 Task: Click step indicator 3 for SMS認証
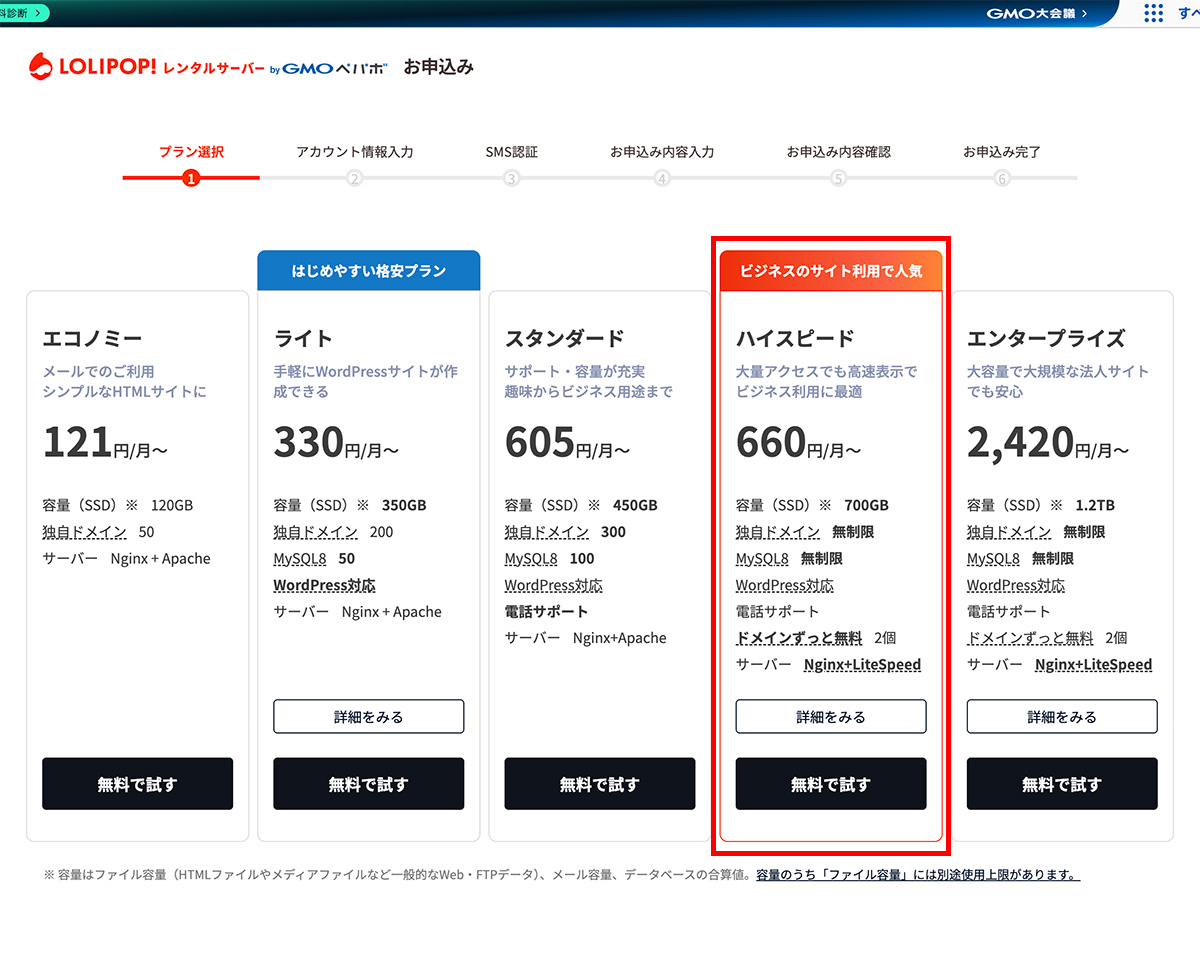pos(510,180)
